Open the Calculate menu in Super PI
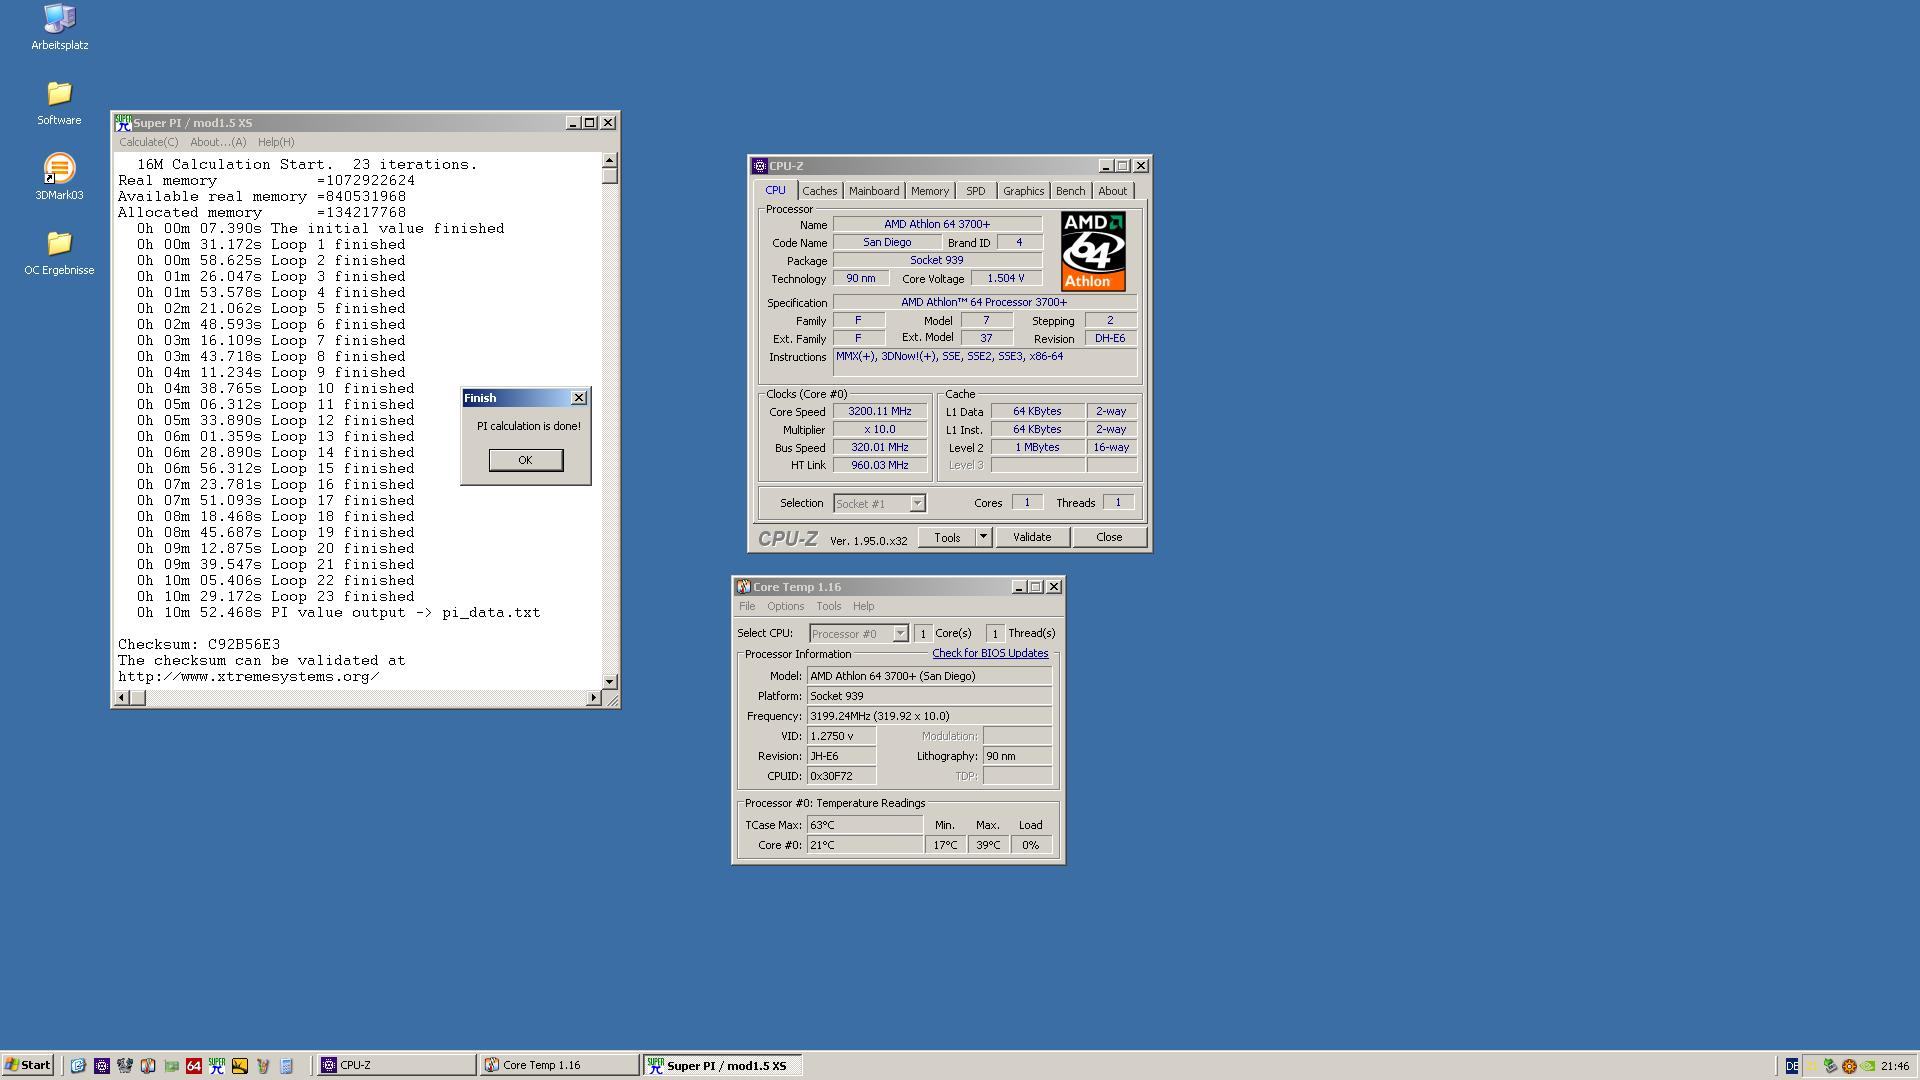 tap(148, 141)
